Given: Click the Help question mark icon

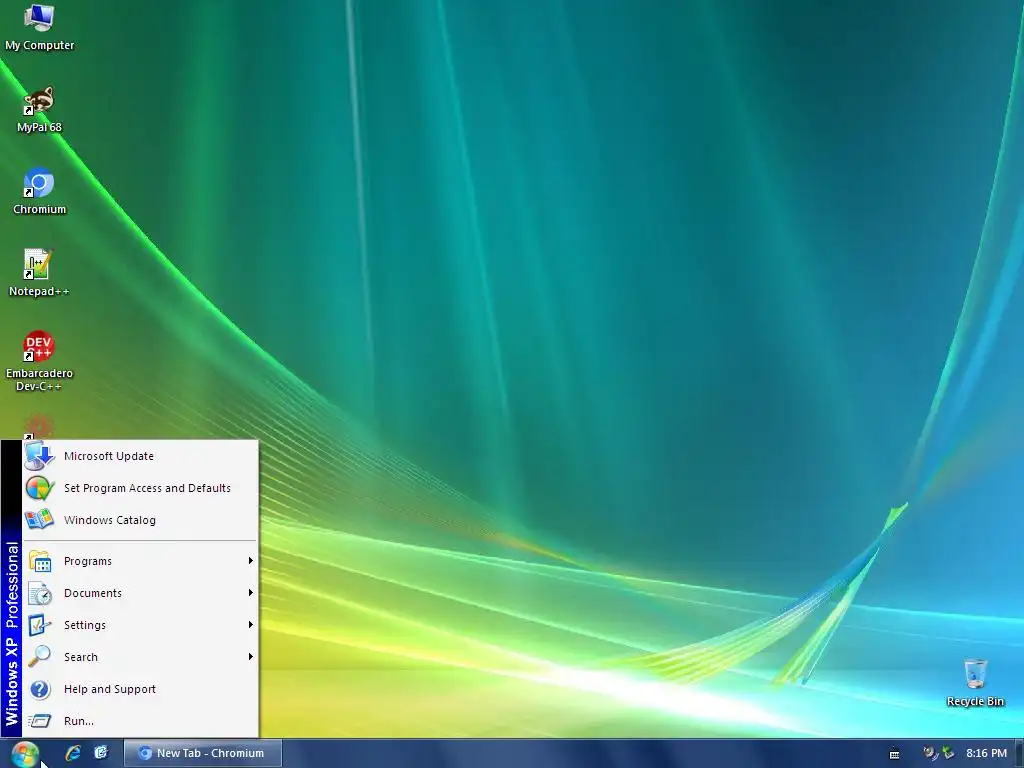Looking at the screenshot, I should coord(40,689).
